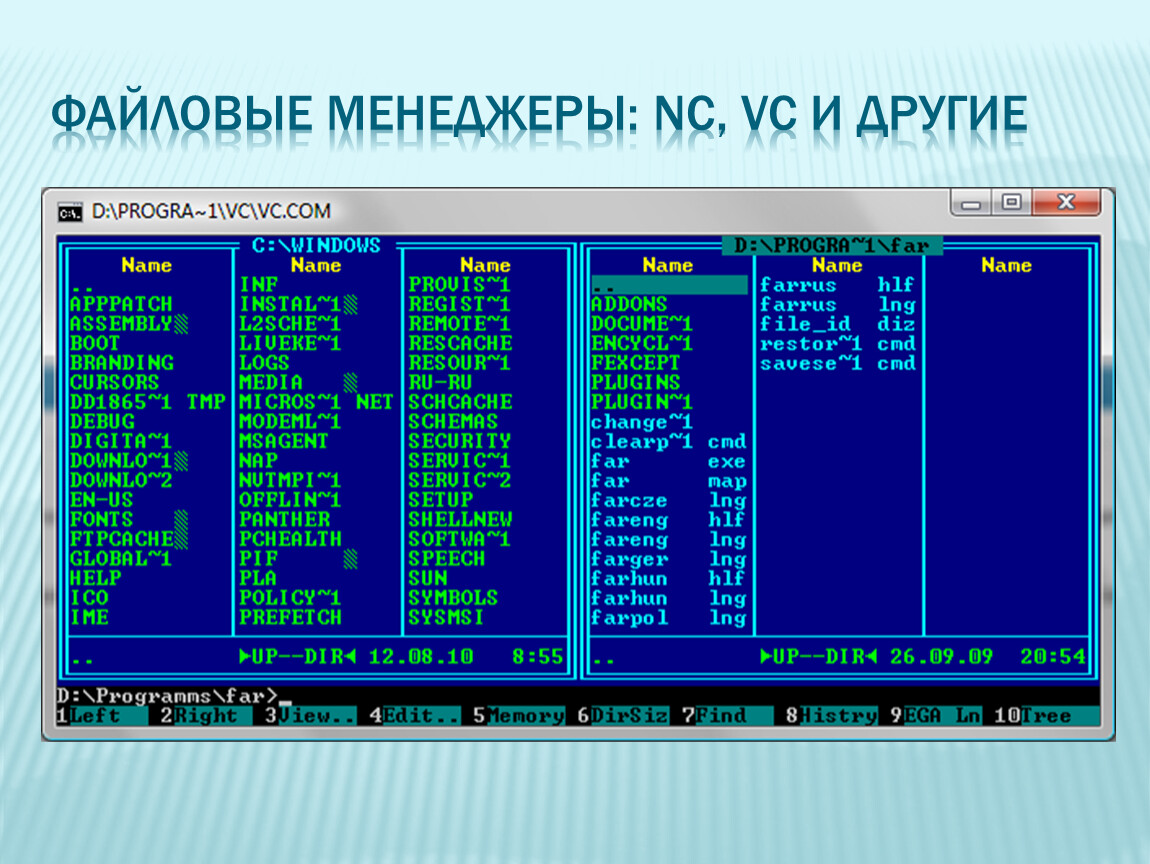Select the restor~1 cmd file
The image size is (1150, 864).
(x=838, y=343)
